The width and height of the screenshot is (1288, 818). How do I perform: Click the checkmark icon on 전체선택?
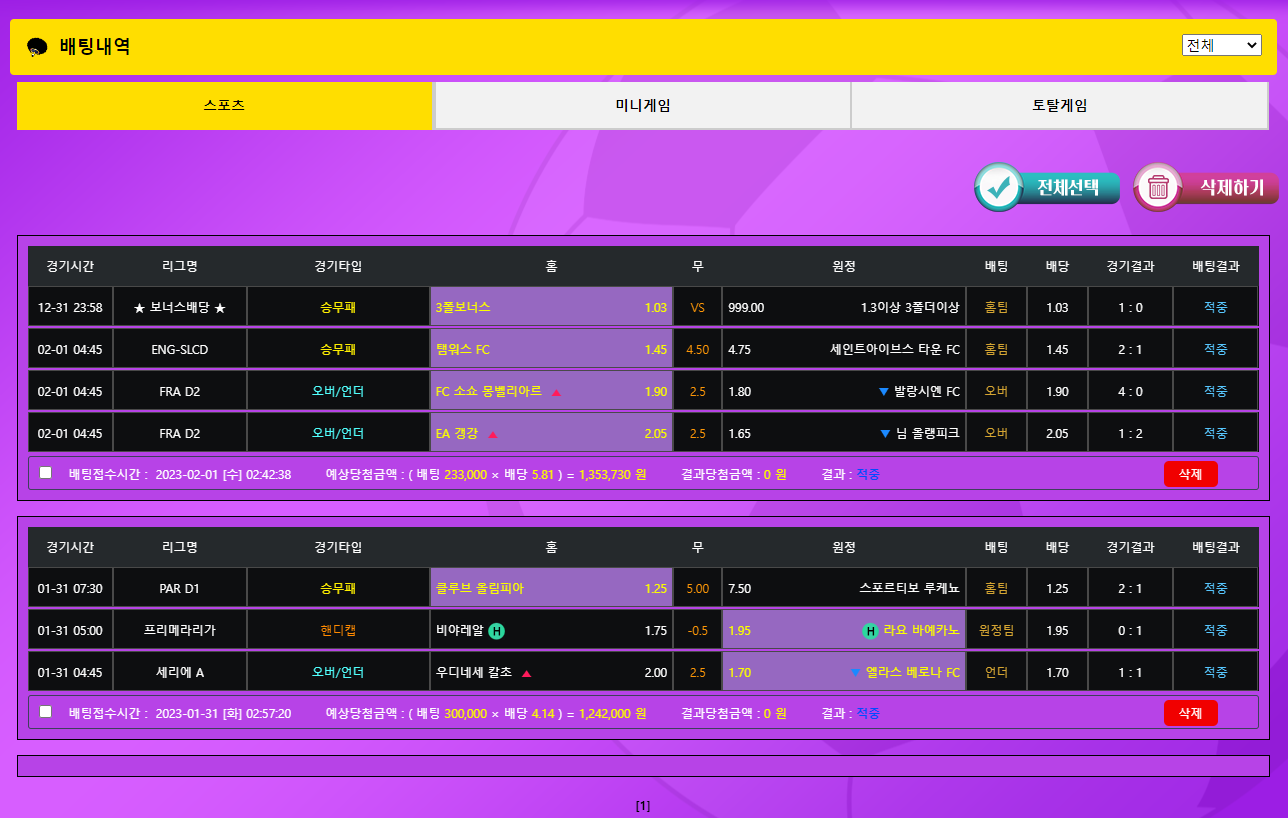[x=998, y=187]
